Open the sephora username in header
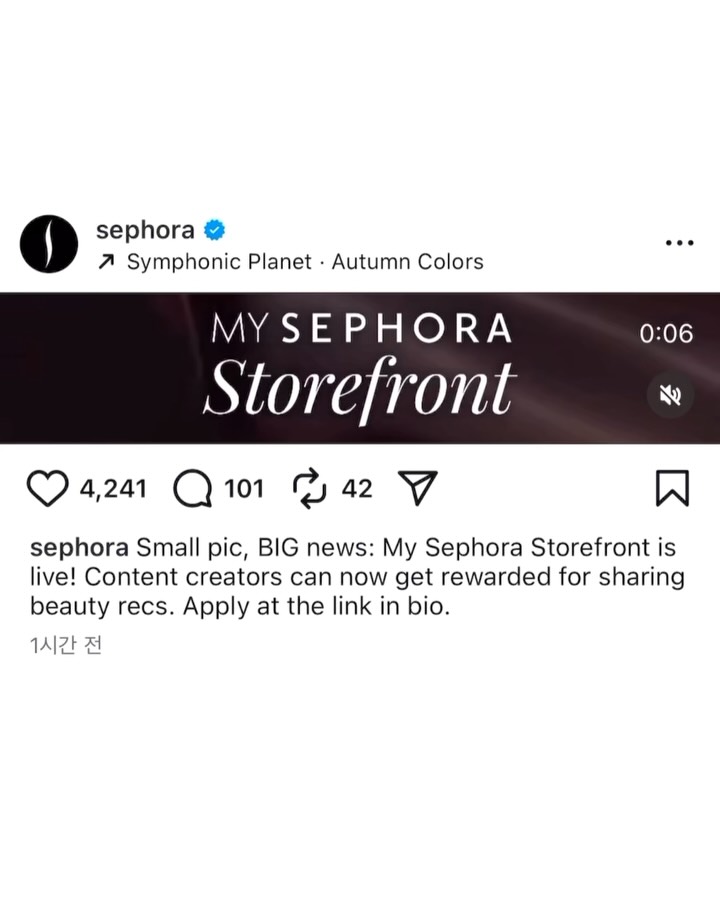The width and height of the screenshot is (720, 900). pos(145,230)
